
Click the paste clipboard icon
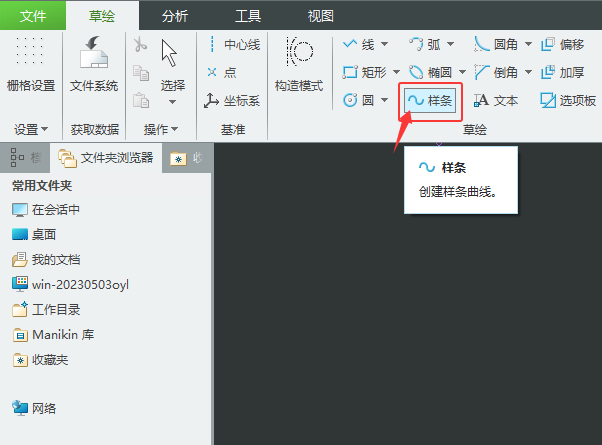[141, 101]
